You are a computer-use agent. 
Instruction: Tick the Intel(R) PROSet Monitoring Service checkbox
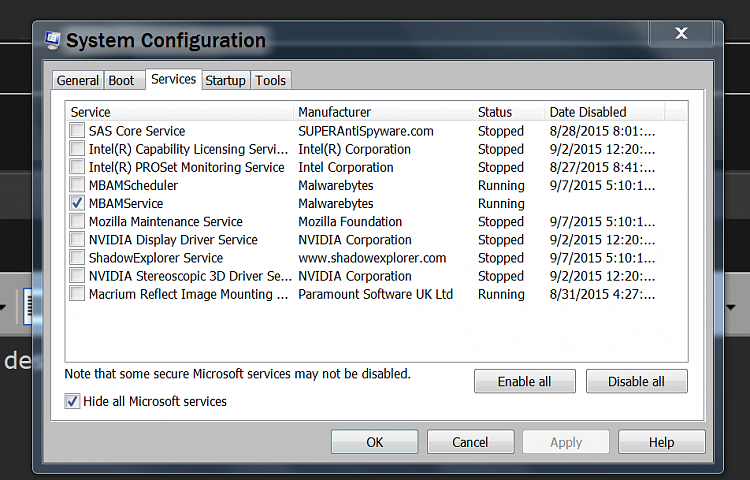[x=77, y=167]
